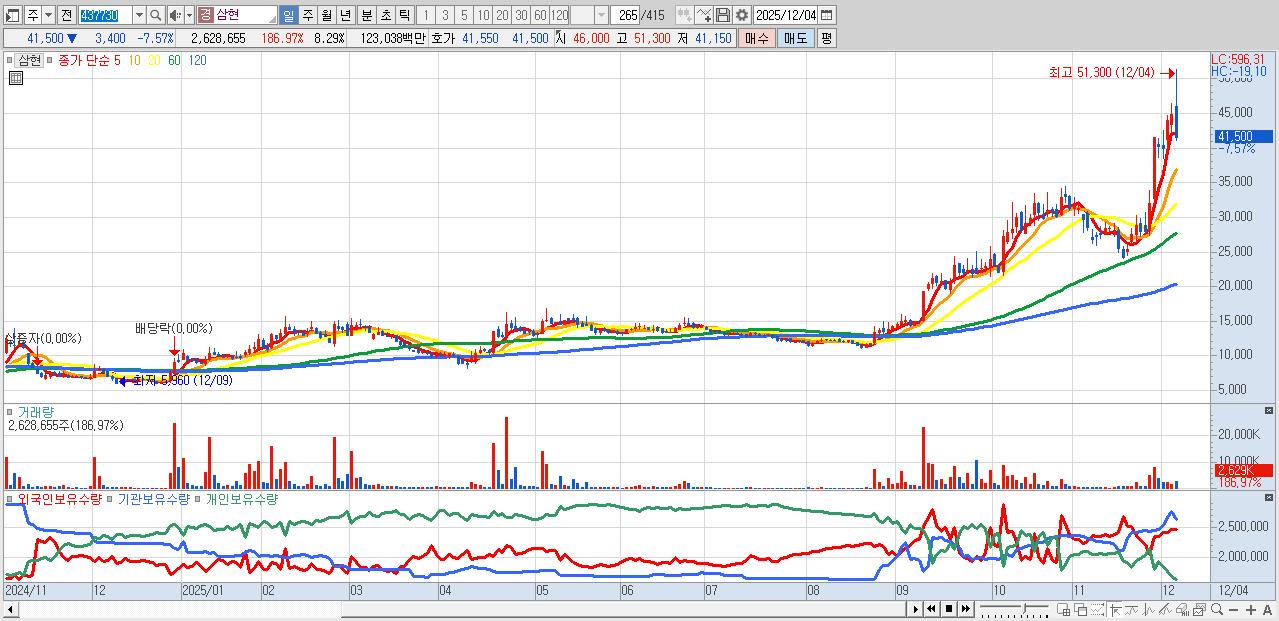Click the green 60-period moving average legend

[174, 60]
